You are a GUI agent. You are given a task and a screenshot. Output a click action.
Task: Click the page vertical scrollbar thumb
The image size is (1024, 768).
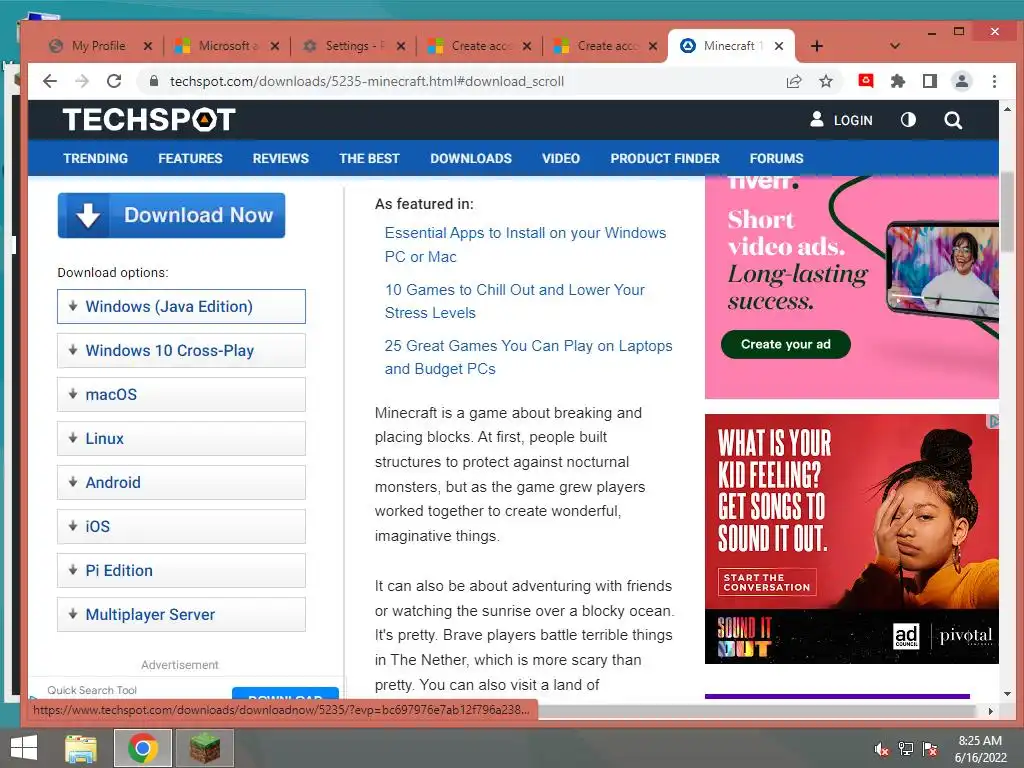click(1006, 212)
